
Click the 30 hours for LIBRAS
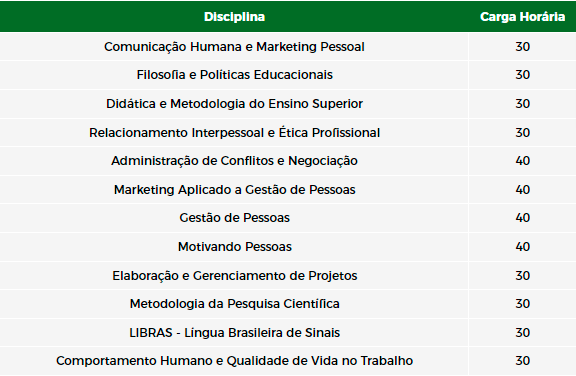(x=522, y=333)
